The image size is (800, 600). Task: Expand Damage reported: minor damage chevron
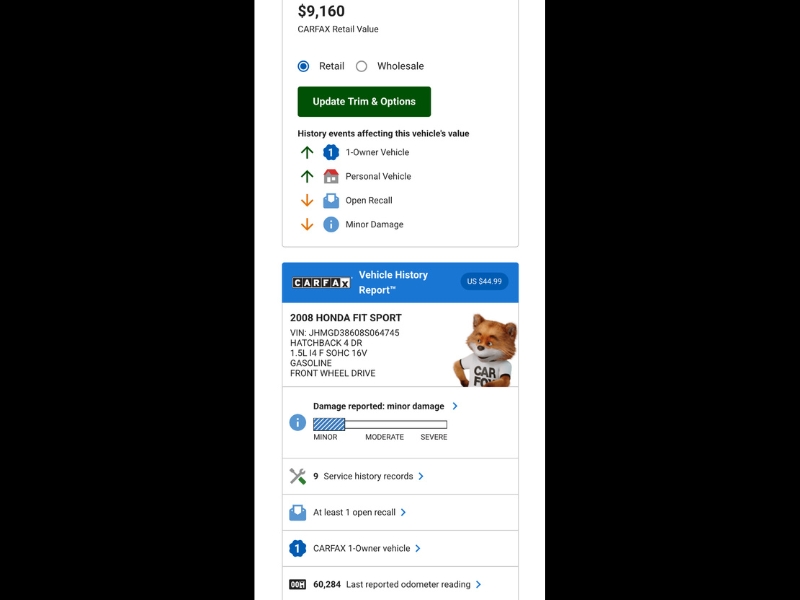(x=455, y=406)
